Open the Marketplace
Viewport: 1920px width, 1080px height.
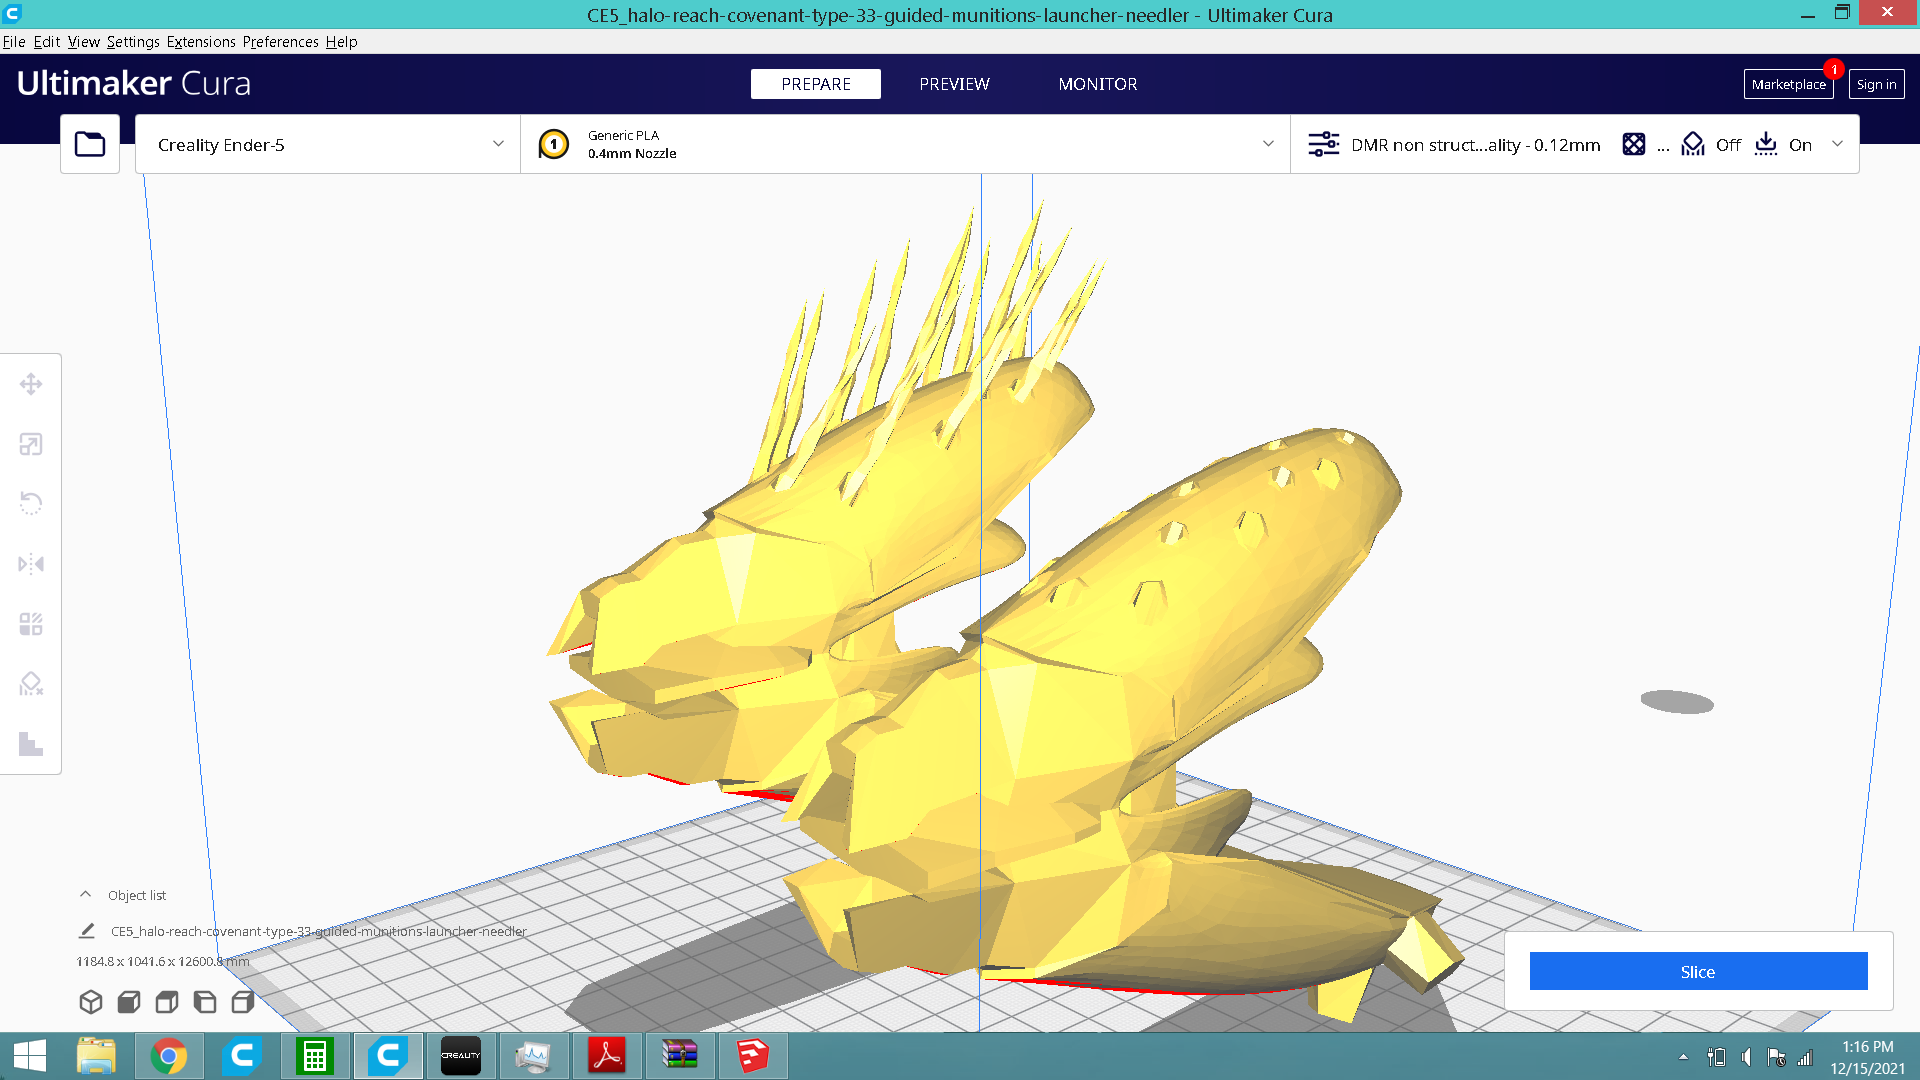coord(1788,84)
